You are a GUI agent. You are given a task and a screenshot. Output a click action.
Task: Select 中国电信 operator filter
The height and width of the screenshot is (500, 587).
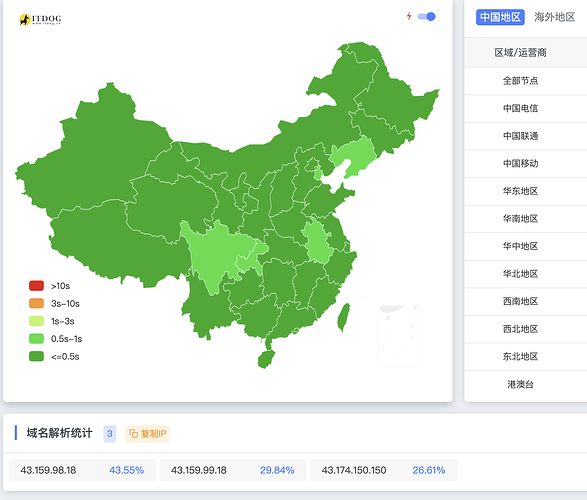point(520,109)
